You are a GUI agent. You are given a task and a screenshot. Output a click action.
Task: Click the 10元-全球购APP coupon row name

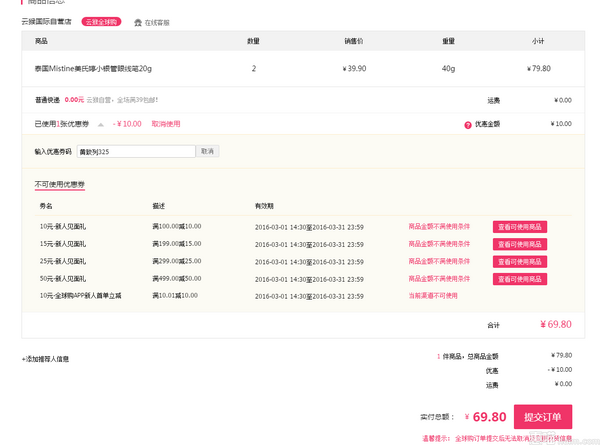click(x=80, y=295)
